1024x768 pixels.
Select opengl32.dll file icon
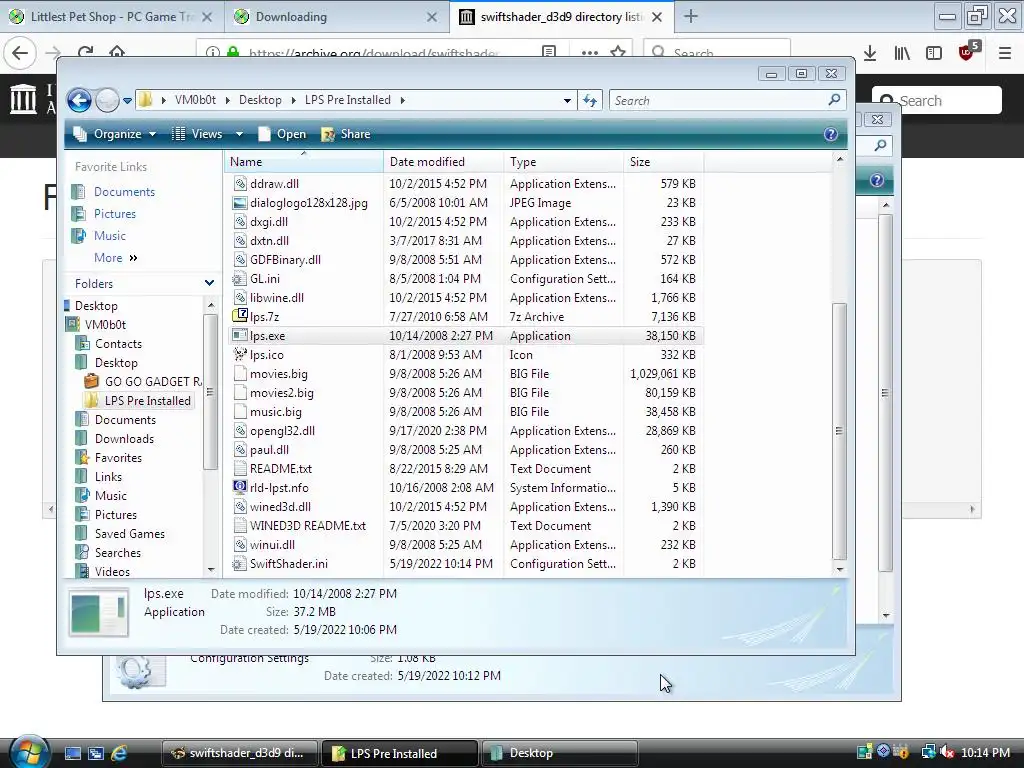240,431
